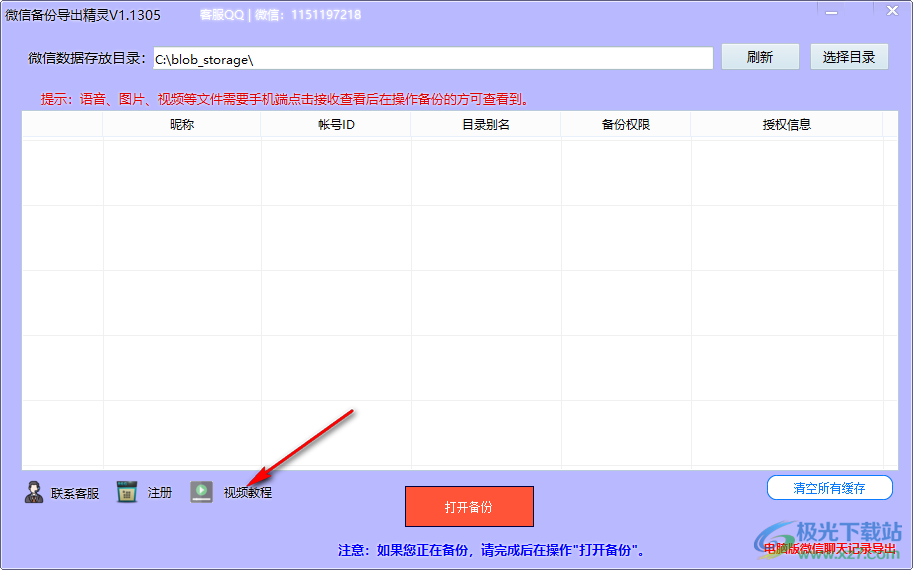Click the 微信数据存放目录 label
Screen dimensions: 913x570
(87, 58)
